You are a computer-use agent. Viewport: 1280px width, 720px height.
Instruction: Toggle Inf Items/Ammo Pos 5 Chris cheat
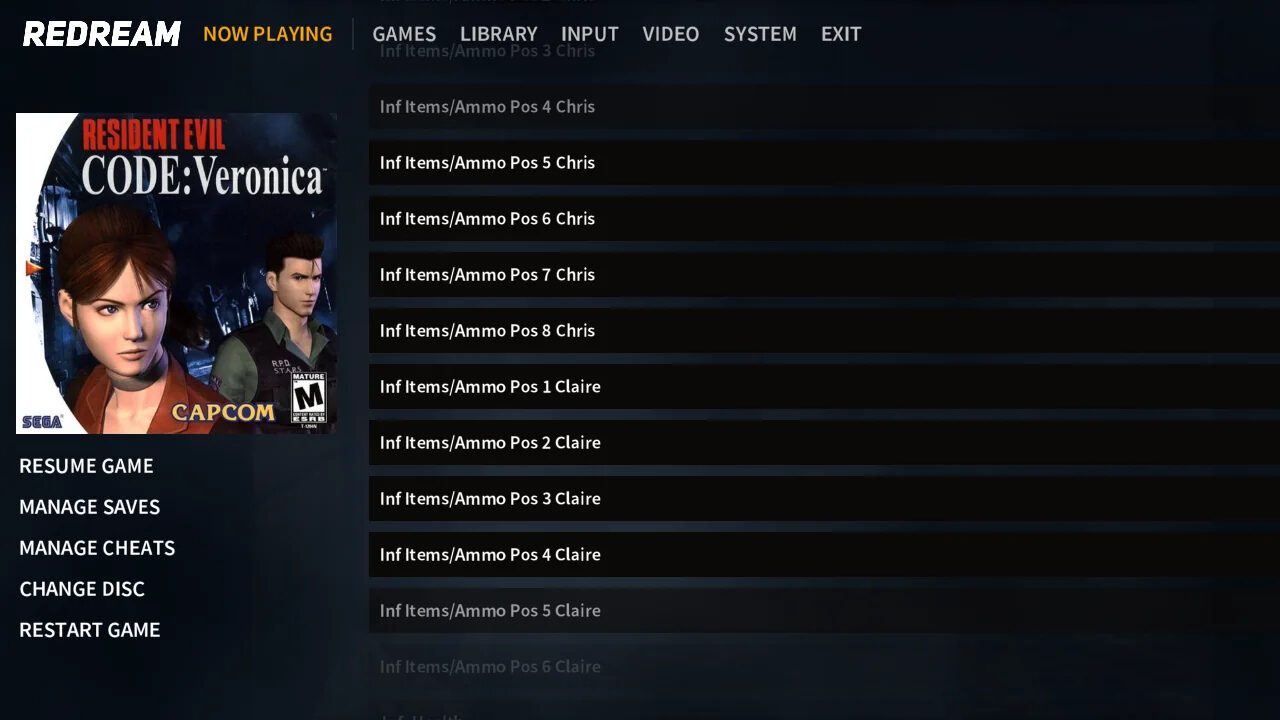click(x=824, y=162)
